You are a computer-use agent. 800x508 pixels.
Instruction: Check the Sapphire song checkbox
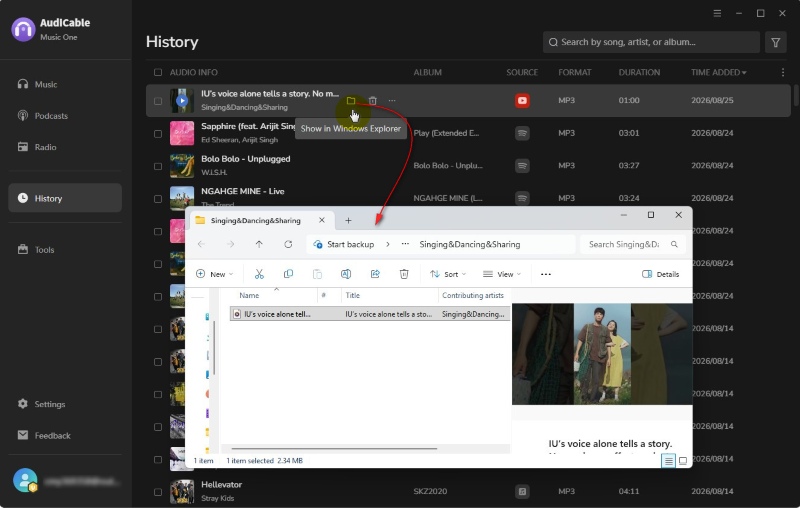point(158,134)
